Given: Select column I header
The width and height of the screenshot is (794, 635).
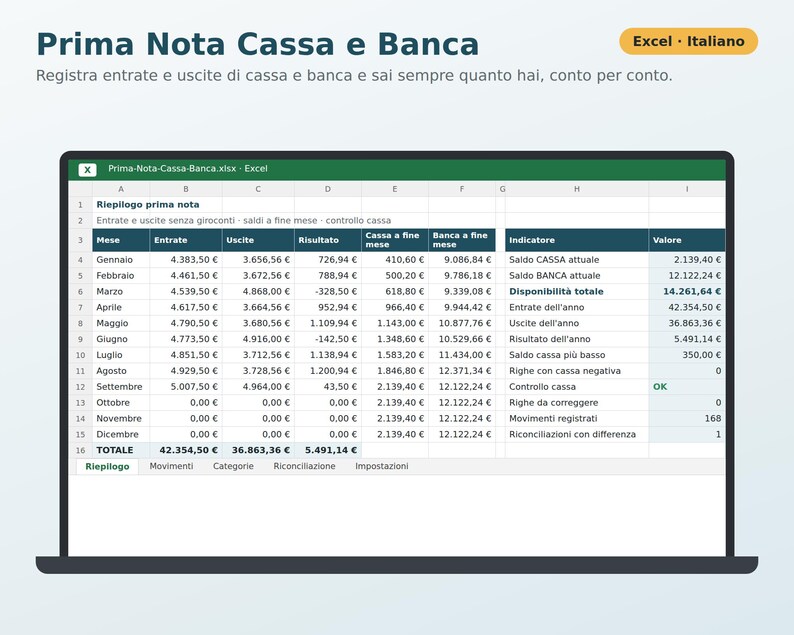Looking at the screenshot, I should pyautogui.click(x=687, y=189).
